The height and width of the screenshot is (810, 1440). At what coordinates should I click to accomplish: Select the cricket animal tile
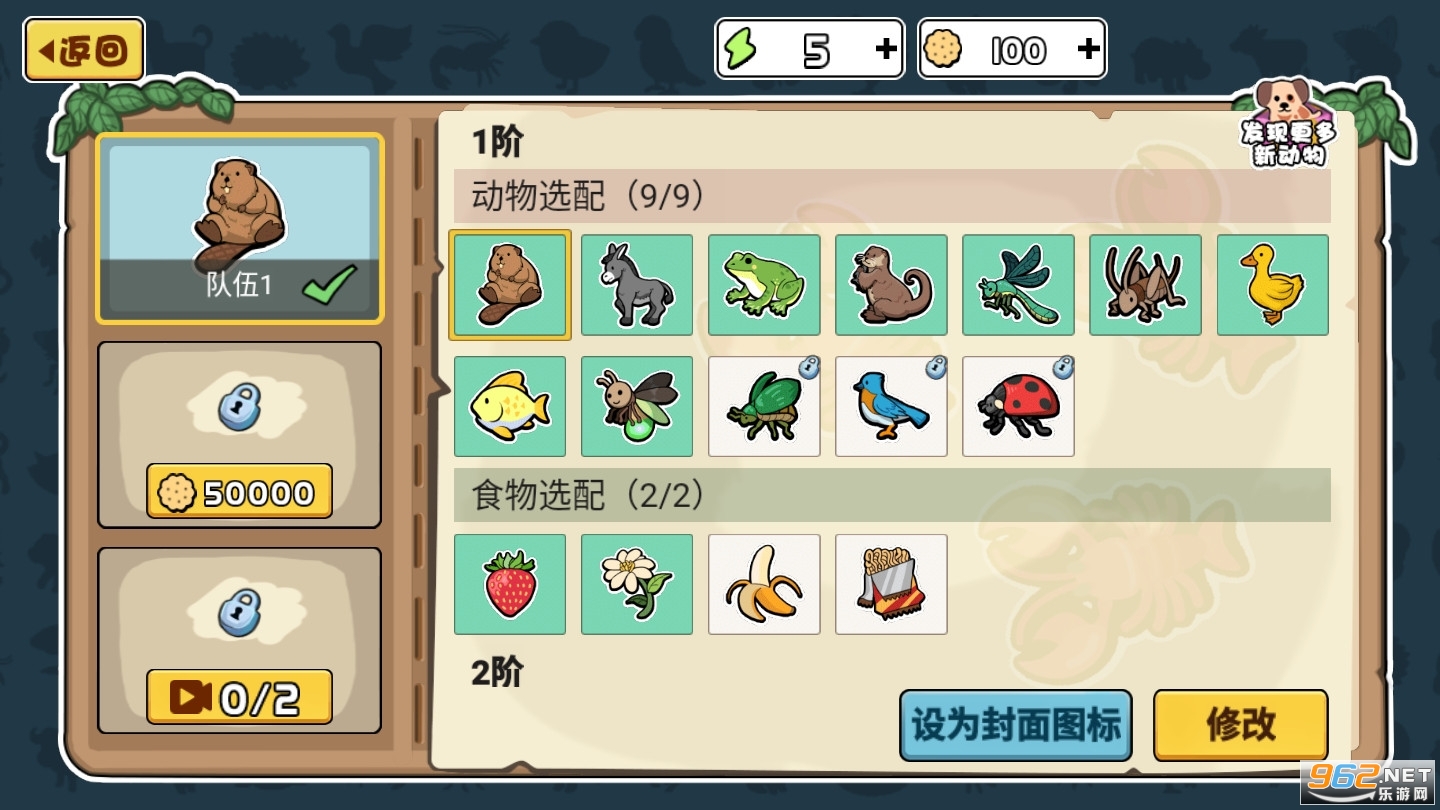(x=1145, y=285)
